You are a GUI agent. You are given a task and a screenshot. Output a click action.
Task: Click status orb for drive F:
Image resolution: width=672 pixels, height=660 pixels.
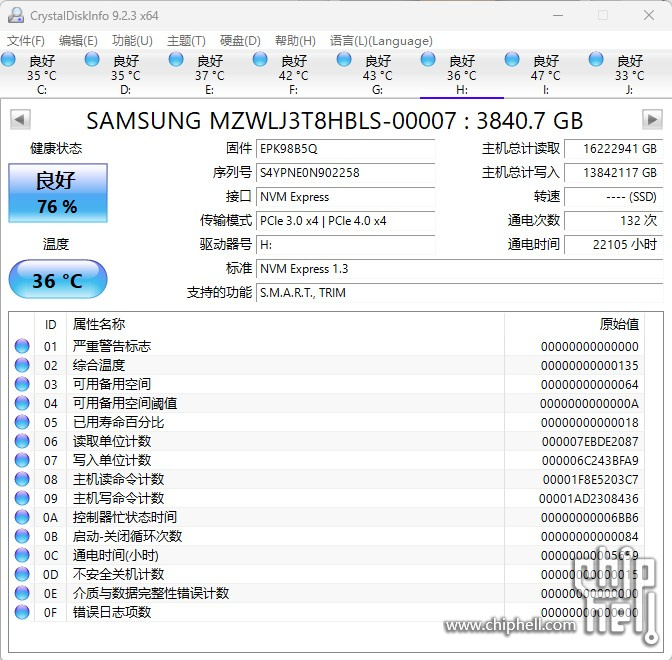coord(260,59)
